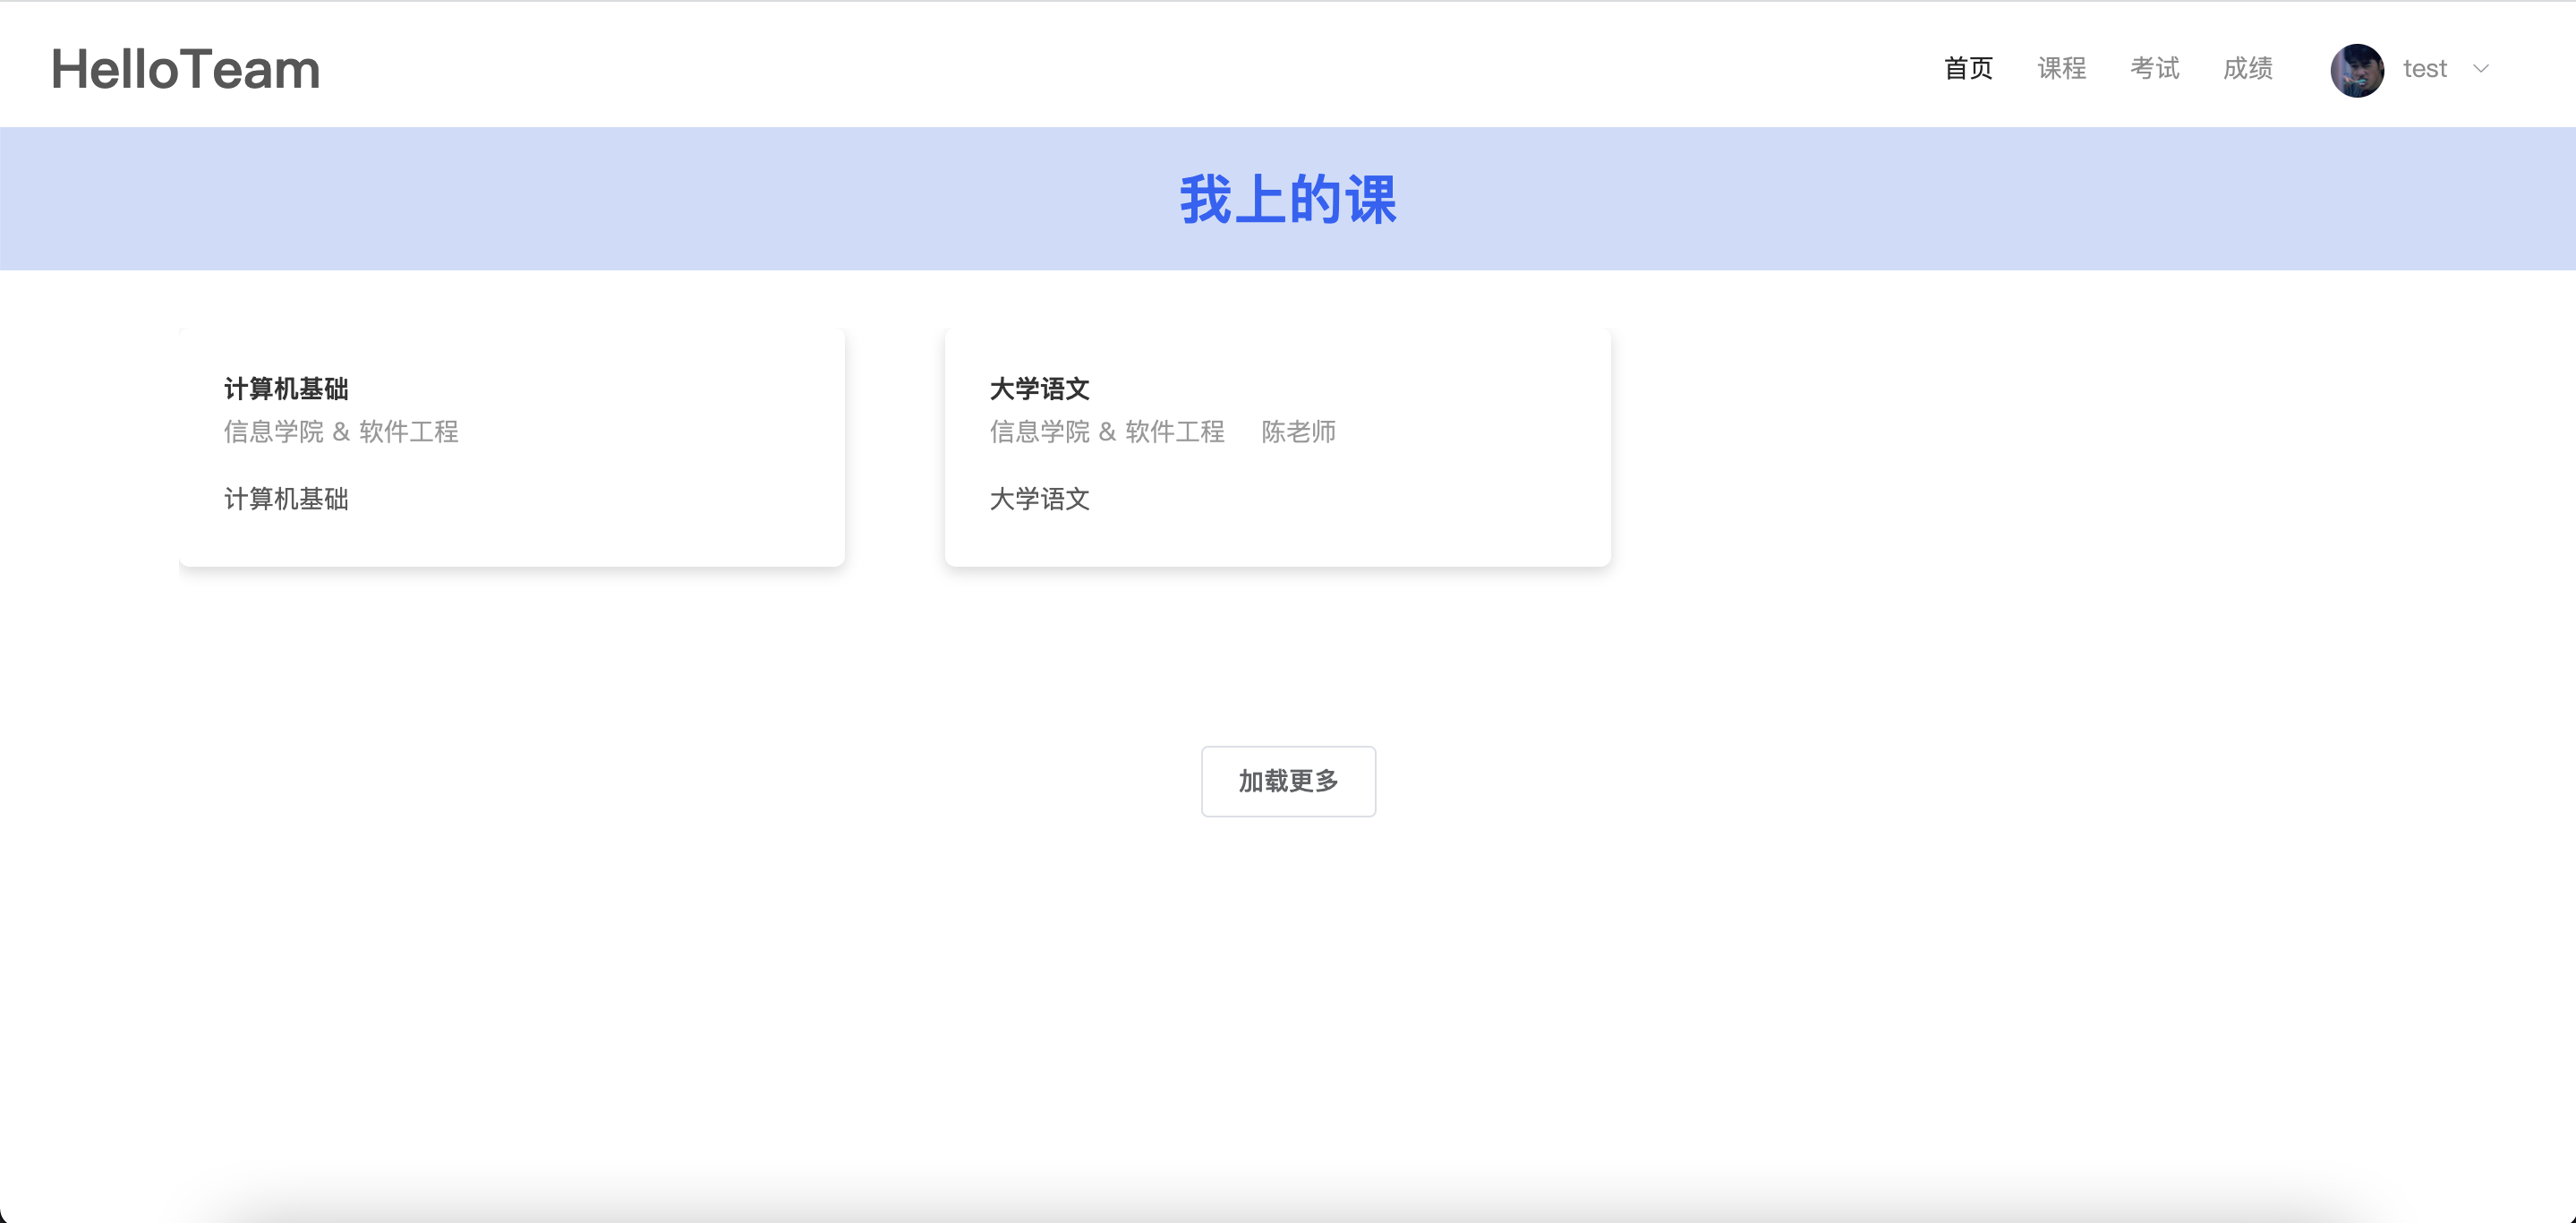Viewport: 2576px width, 1223px height.
Task: Click the HelloTeam logo
Action: click(186, 69)
